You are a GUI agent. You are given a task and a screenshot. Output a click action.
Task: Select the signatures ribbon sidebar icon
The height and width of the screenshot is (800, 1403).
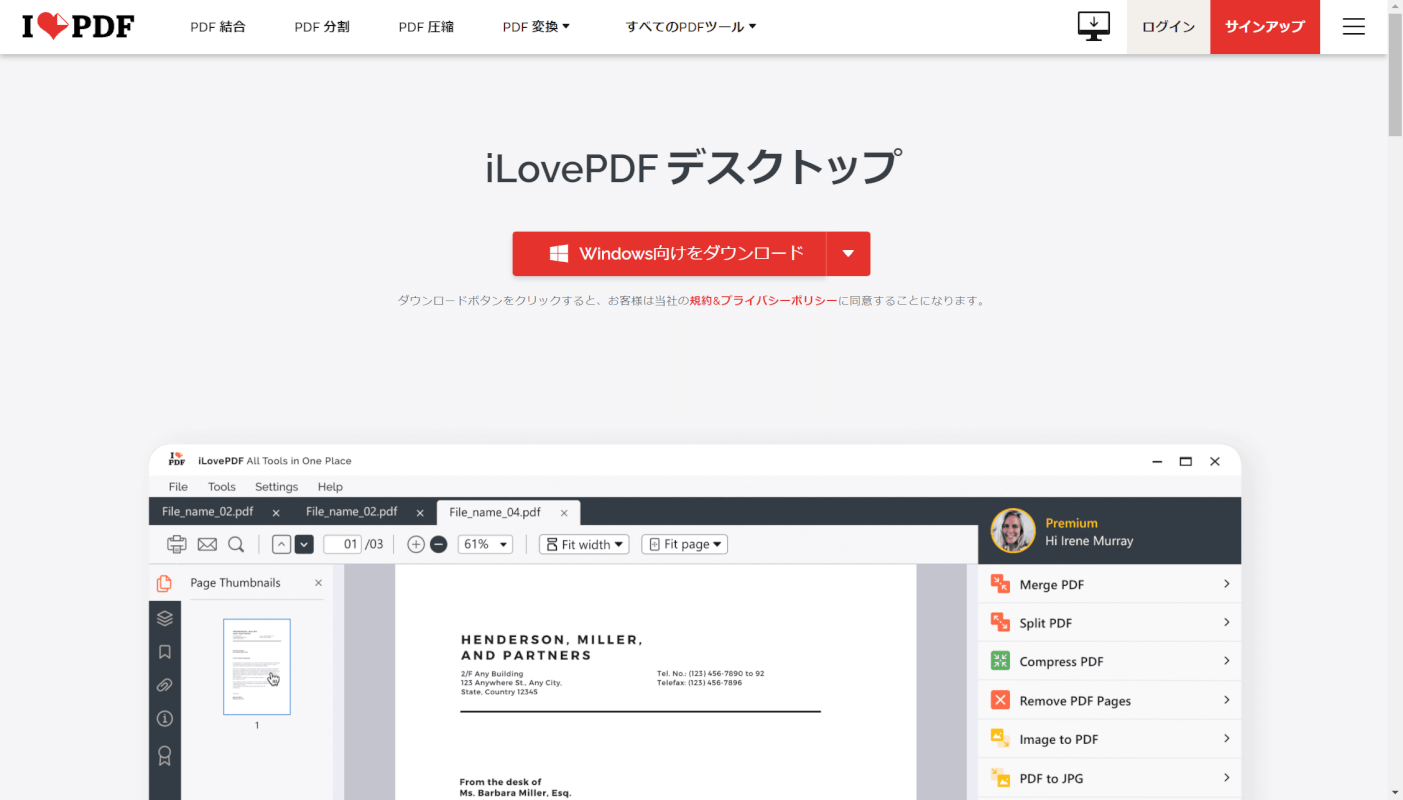click(x=165, y=756)
